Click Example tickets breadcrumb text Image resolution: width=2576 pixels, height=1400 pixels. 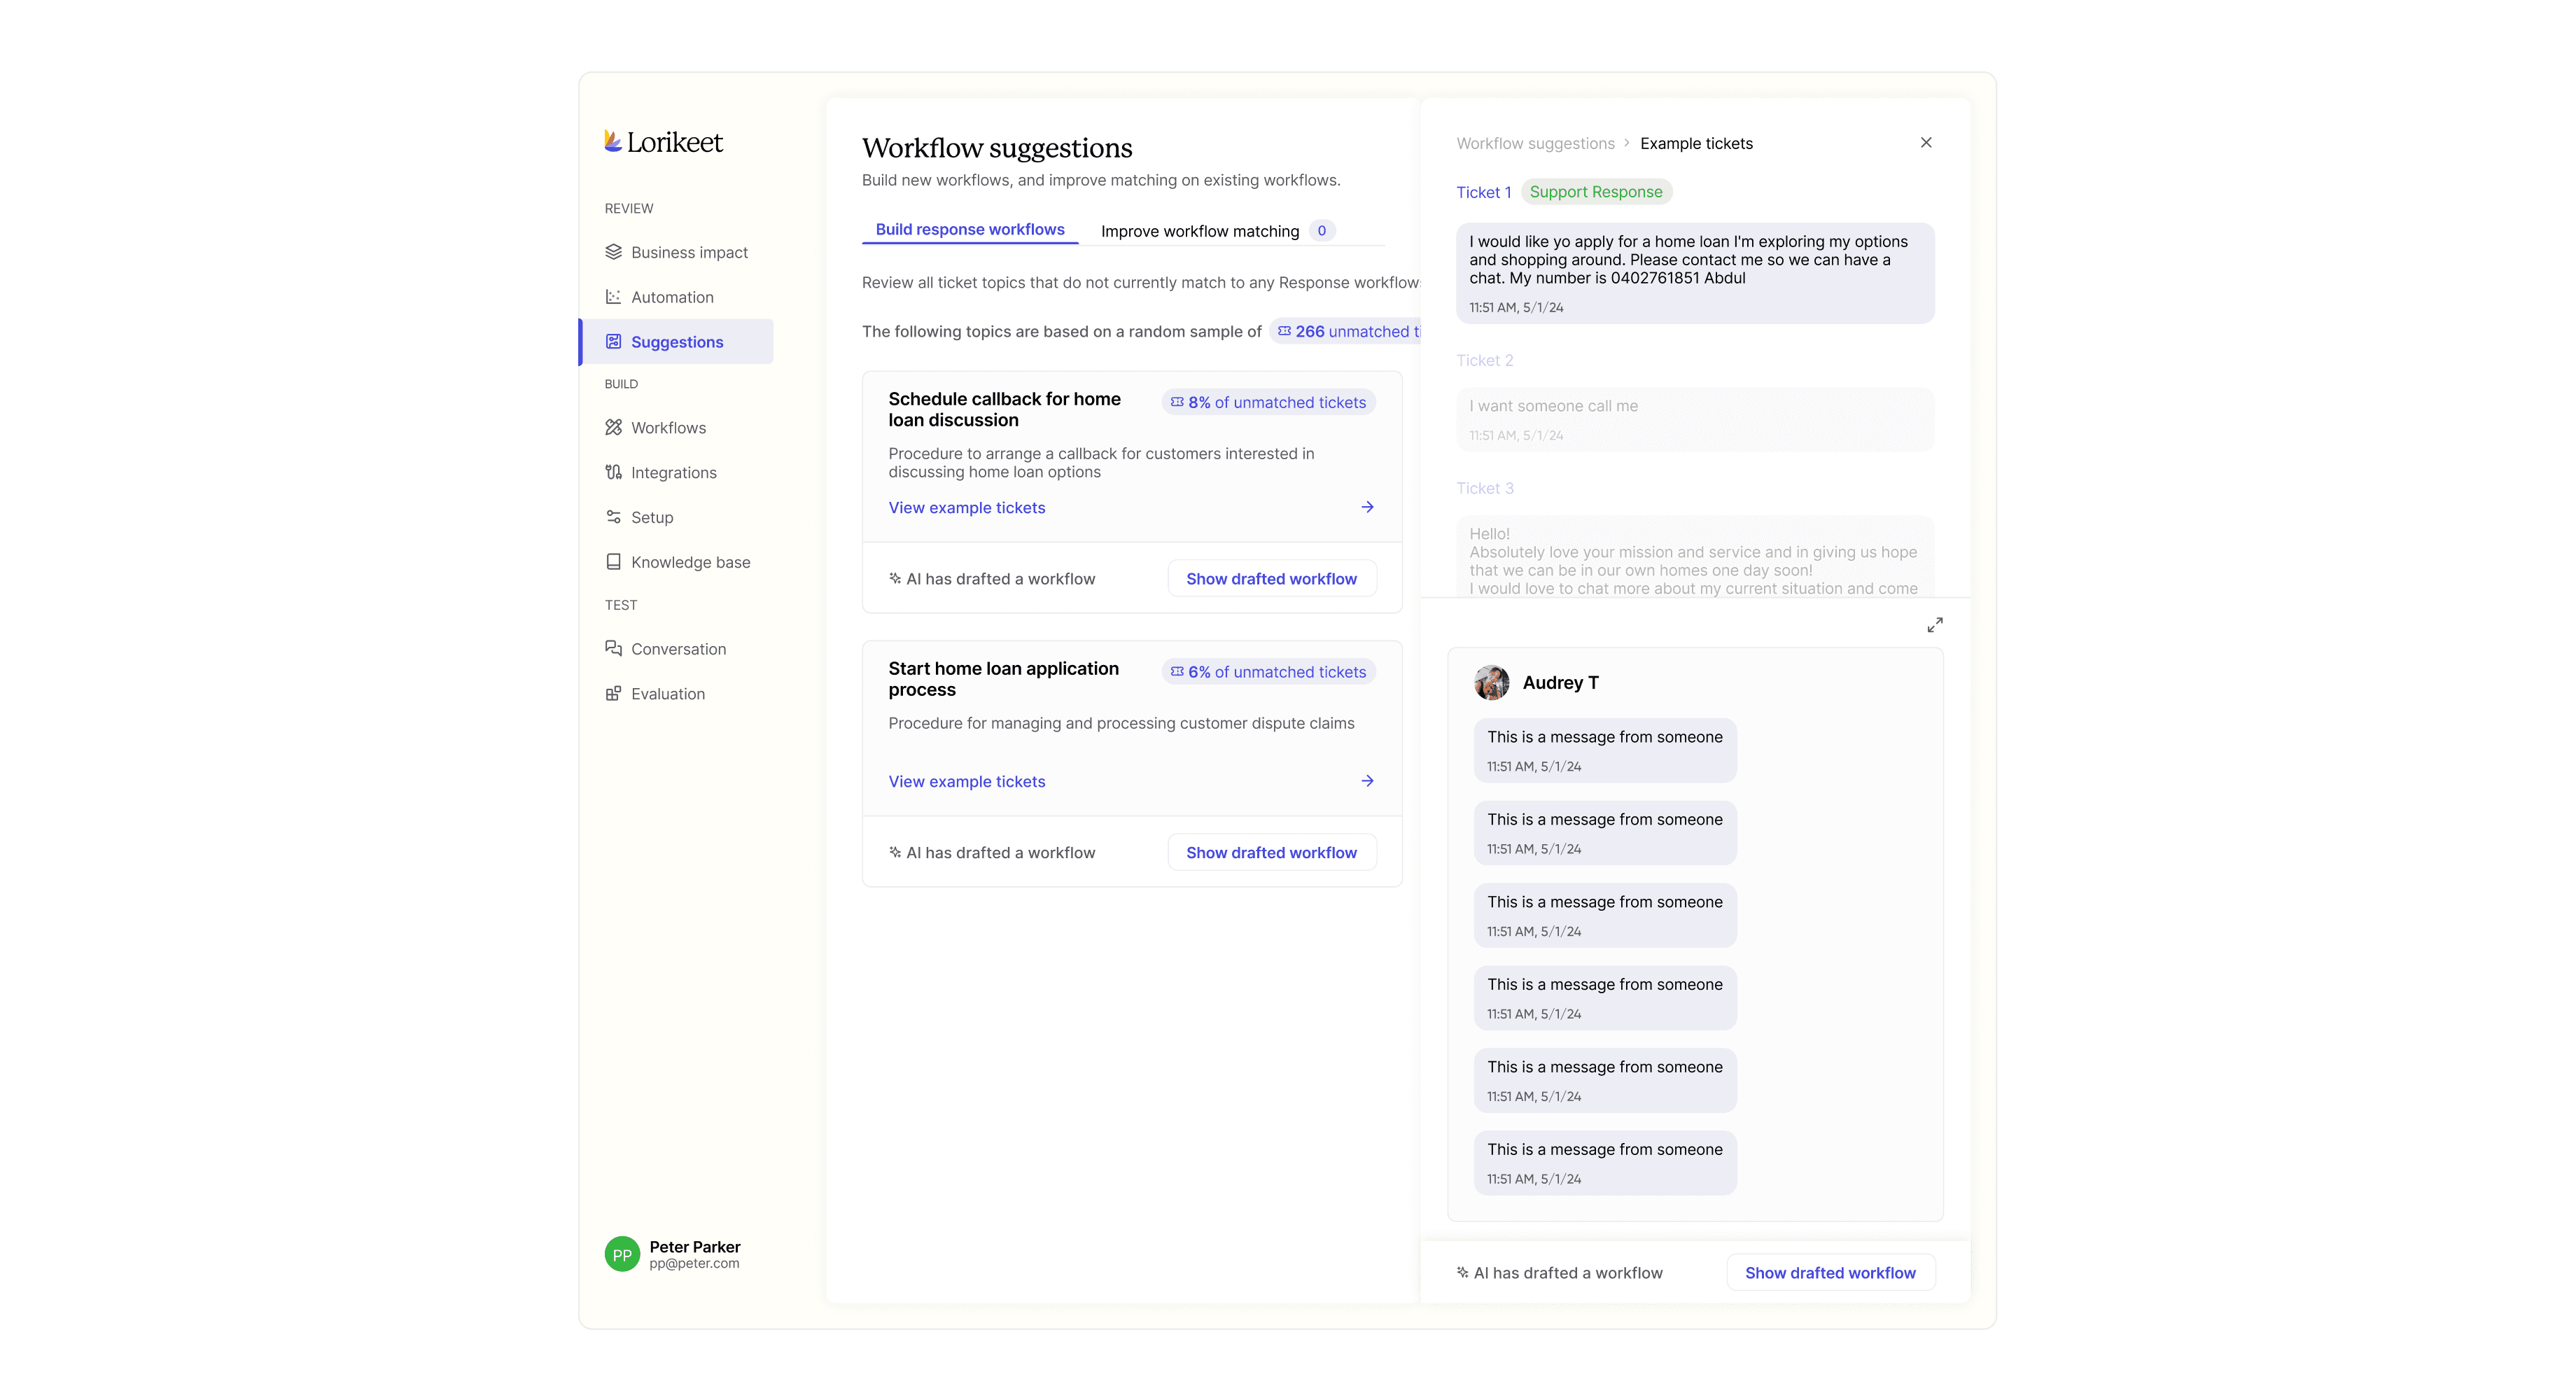coord(1696,143)
